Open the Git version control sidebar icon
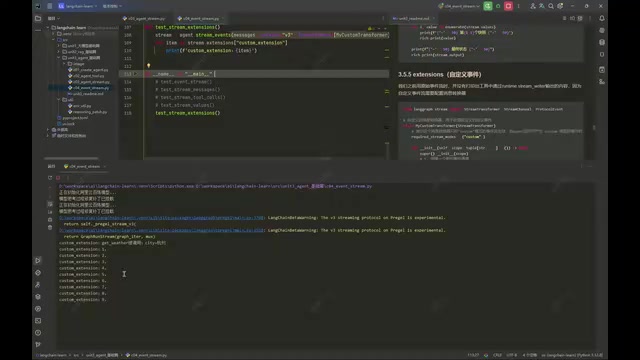 click(38, 344)
